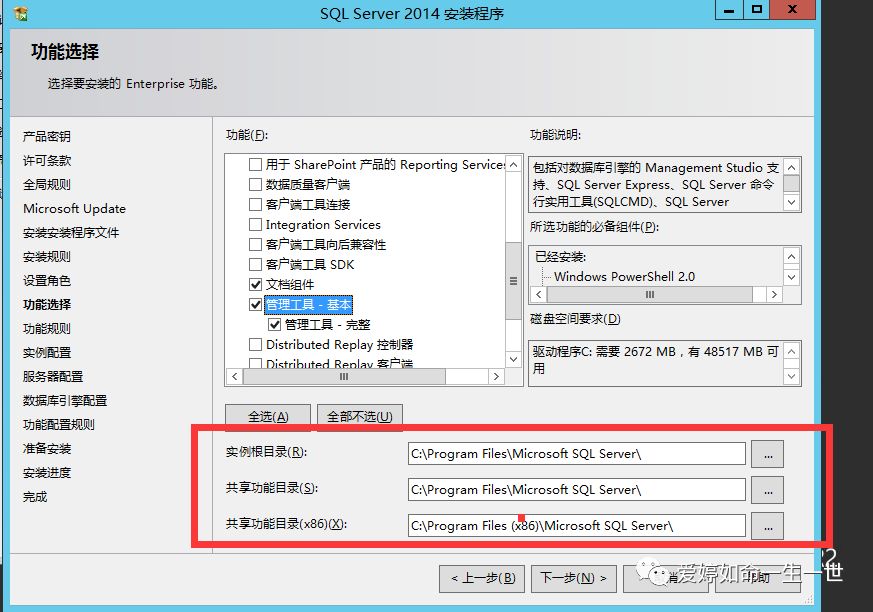
Task: Select 安装规则 step in sidebar
Action: tap(47, 257)
